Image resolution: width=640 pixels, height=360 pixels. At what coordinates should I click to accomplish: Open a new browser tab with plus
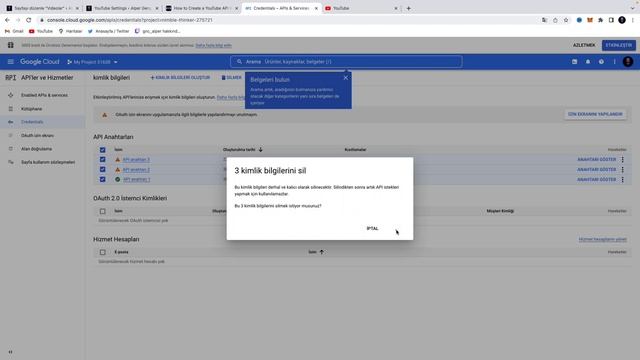[408, 8]
